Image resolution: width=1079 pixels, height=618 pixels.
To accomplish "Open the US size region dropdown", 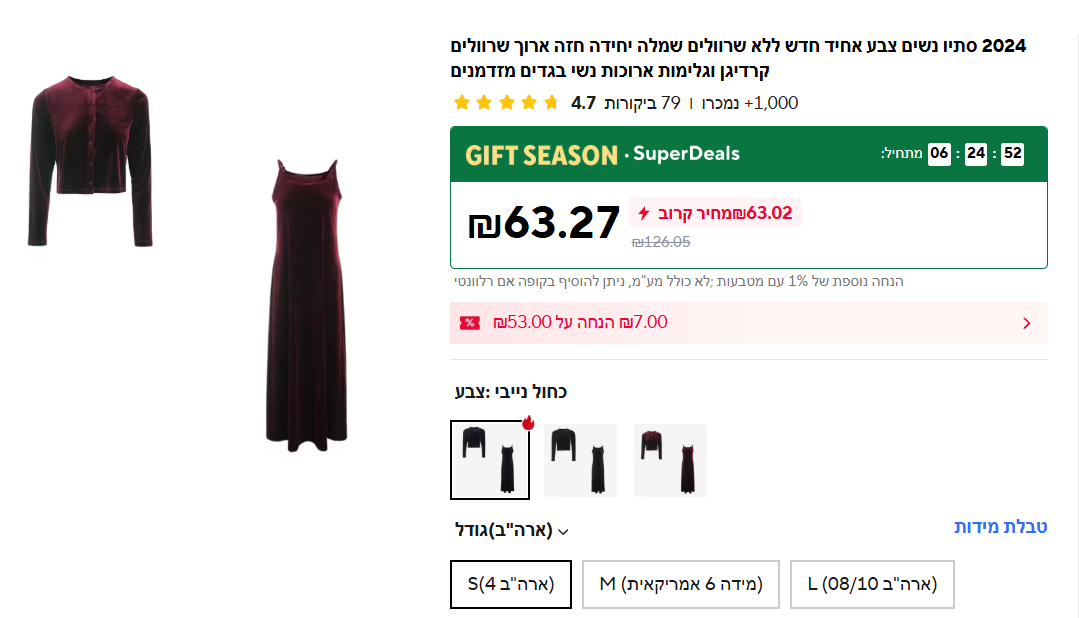I will coord(511,530).
